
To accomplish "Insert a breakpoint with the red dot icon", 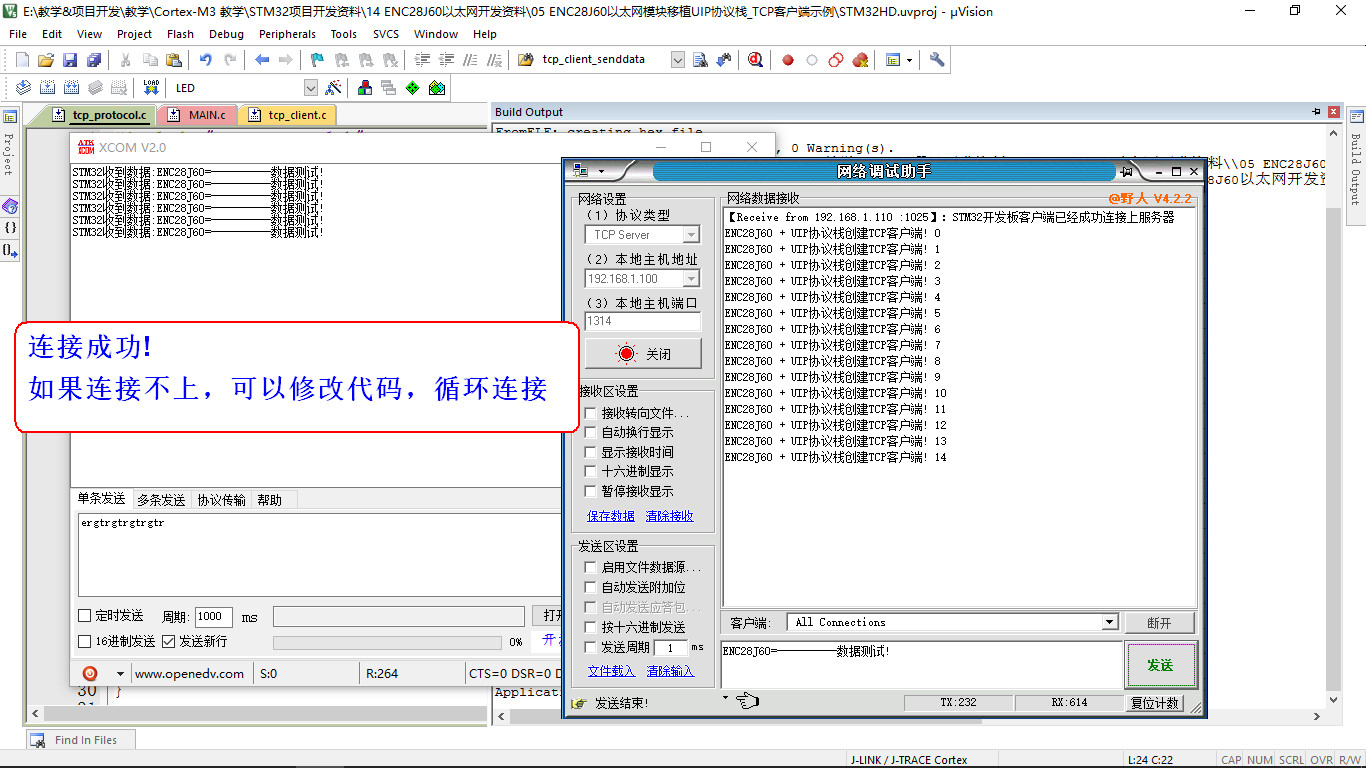I will coord(788,60).
